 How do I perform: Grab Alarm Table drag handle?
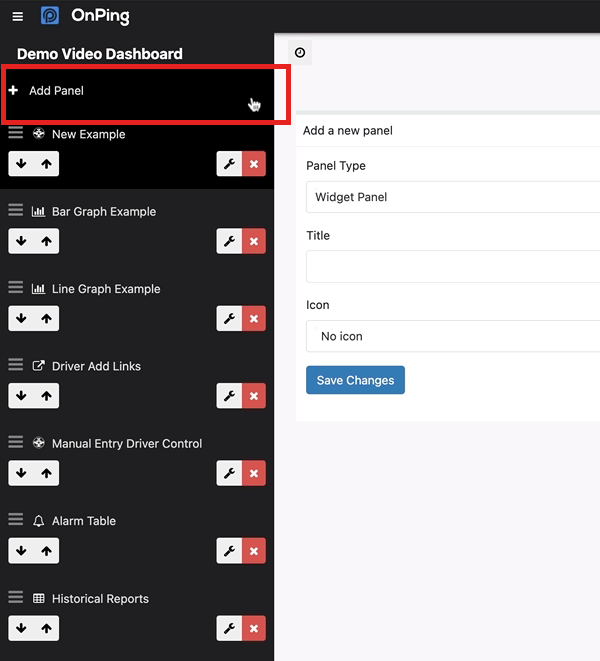tap(16, 519)
